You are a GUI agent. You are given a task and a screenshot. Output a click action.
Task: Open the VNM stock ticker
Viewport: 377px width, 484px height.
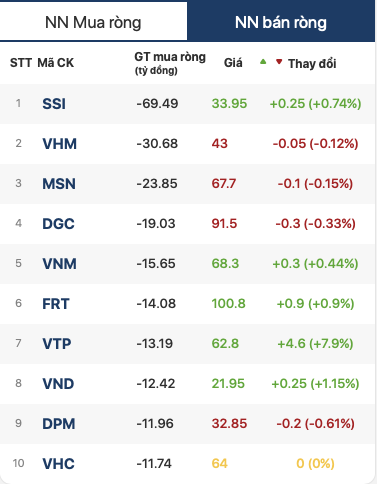coord(59,264)
